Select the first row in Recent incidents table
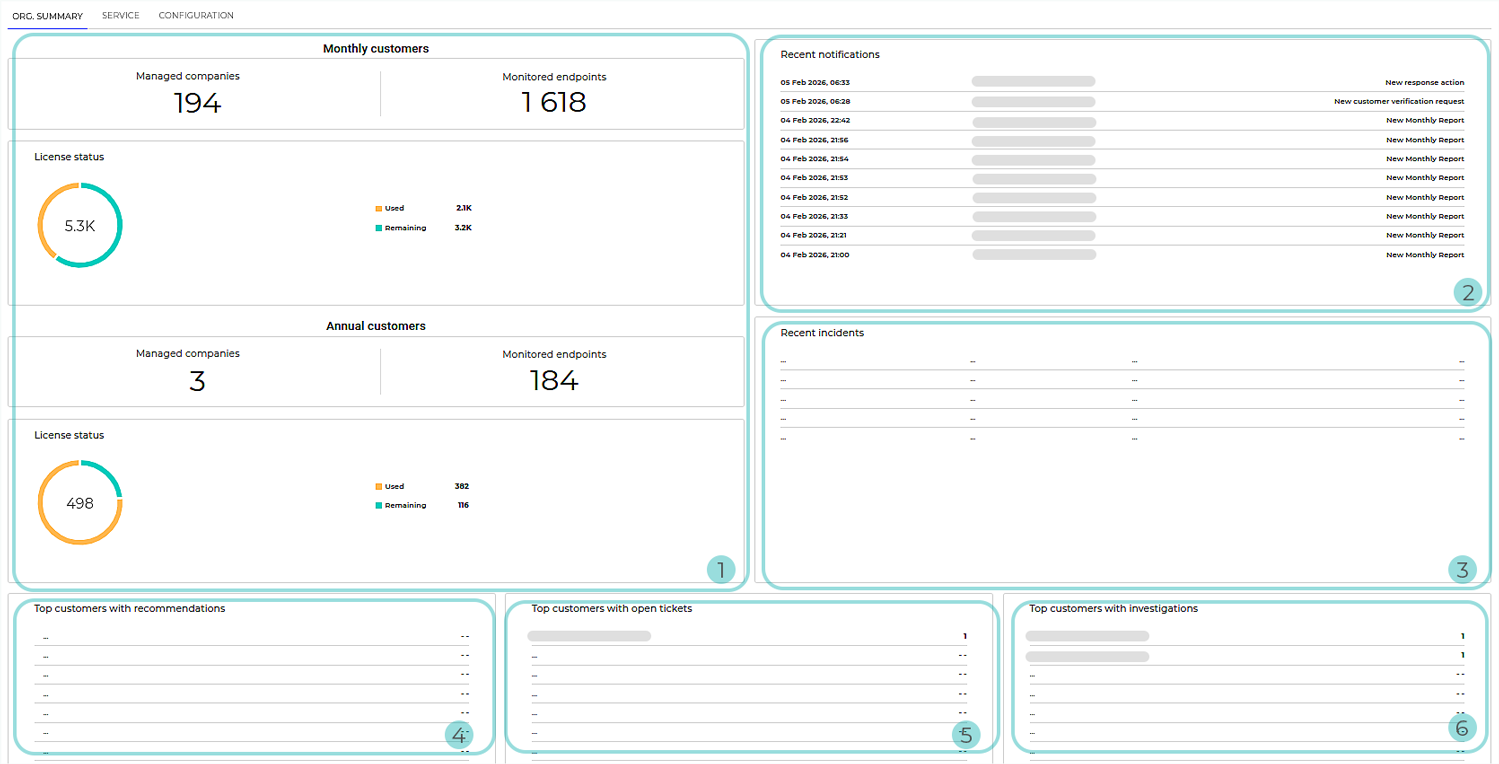Viewport: 1499px width, 764px height. tap(1120, 359)
